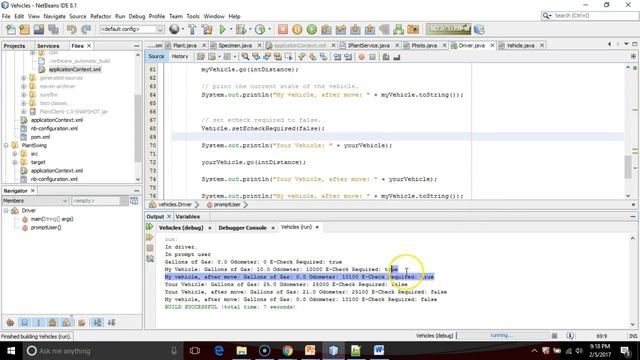This screenshot has height=360, width=640.
Task: Close the Driver.java tab
Action: click(492, 45)
